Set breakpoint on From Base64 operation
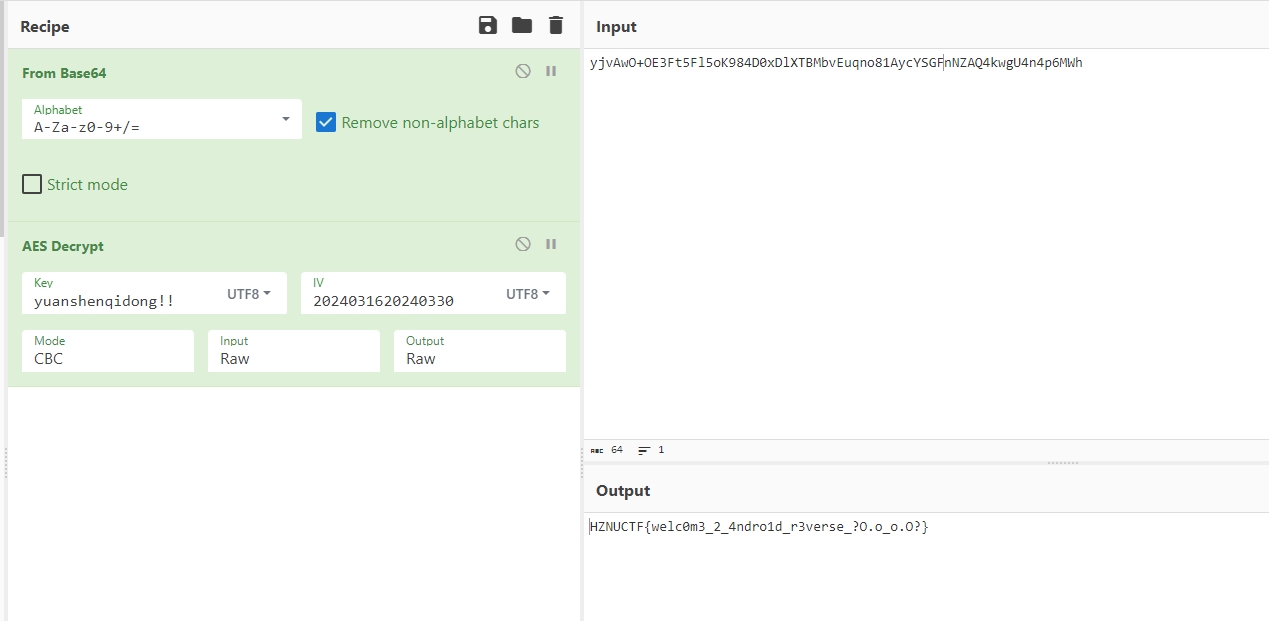The height and width of the screenshot is (621, 1269). [551, 72]
